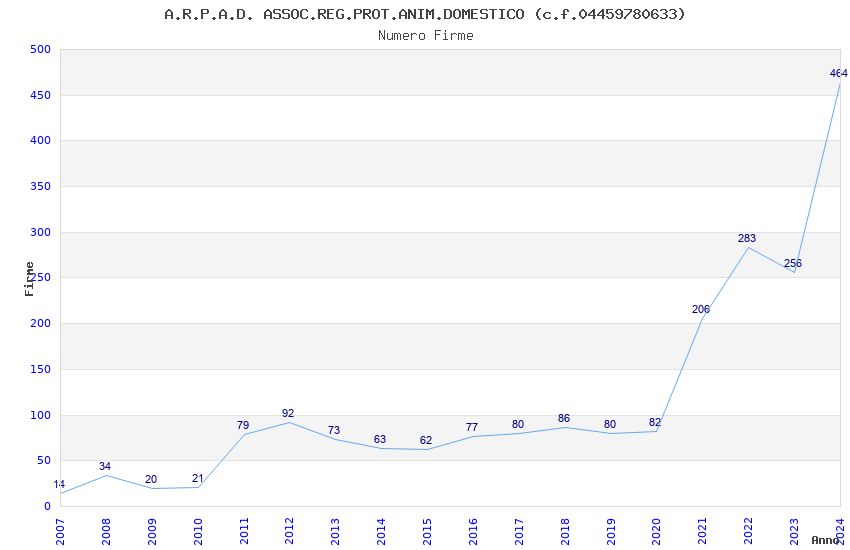The height and width of the screenshot is (550, 850).
Task: Click the x-axis year 2011
Action: tap(244, 531)
